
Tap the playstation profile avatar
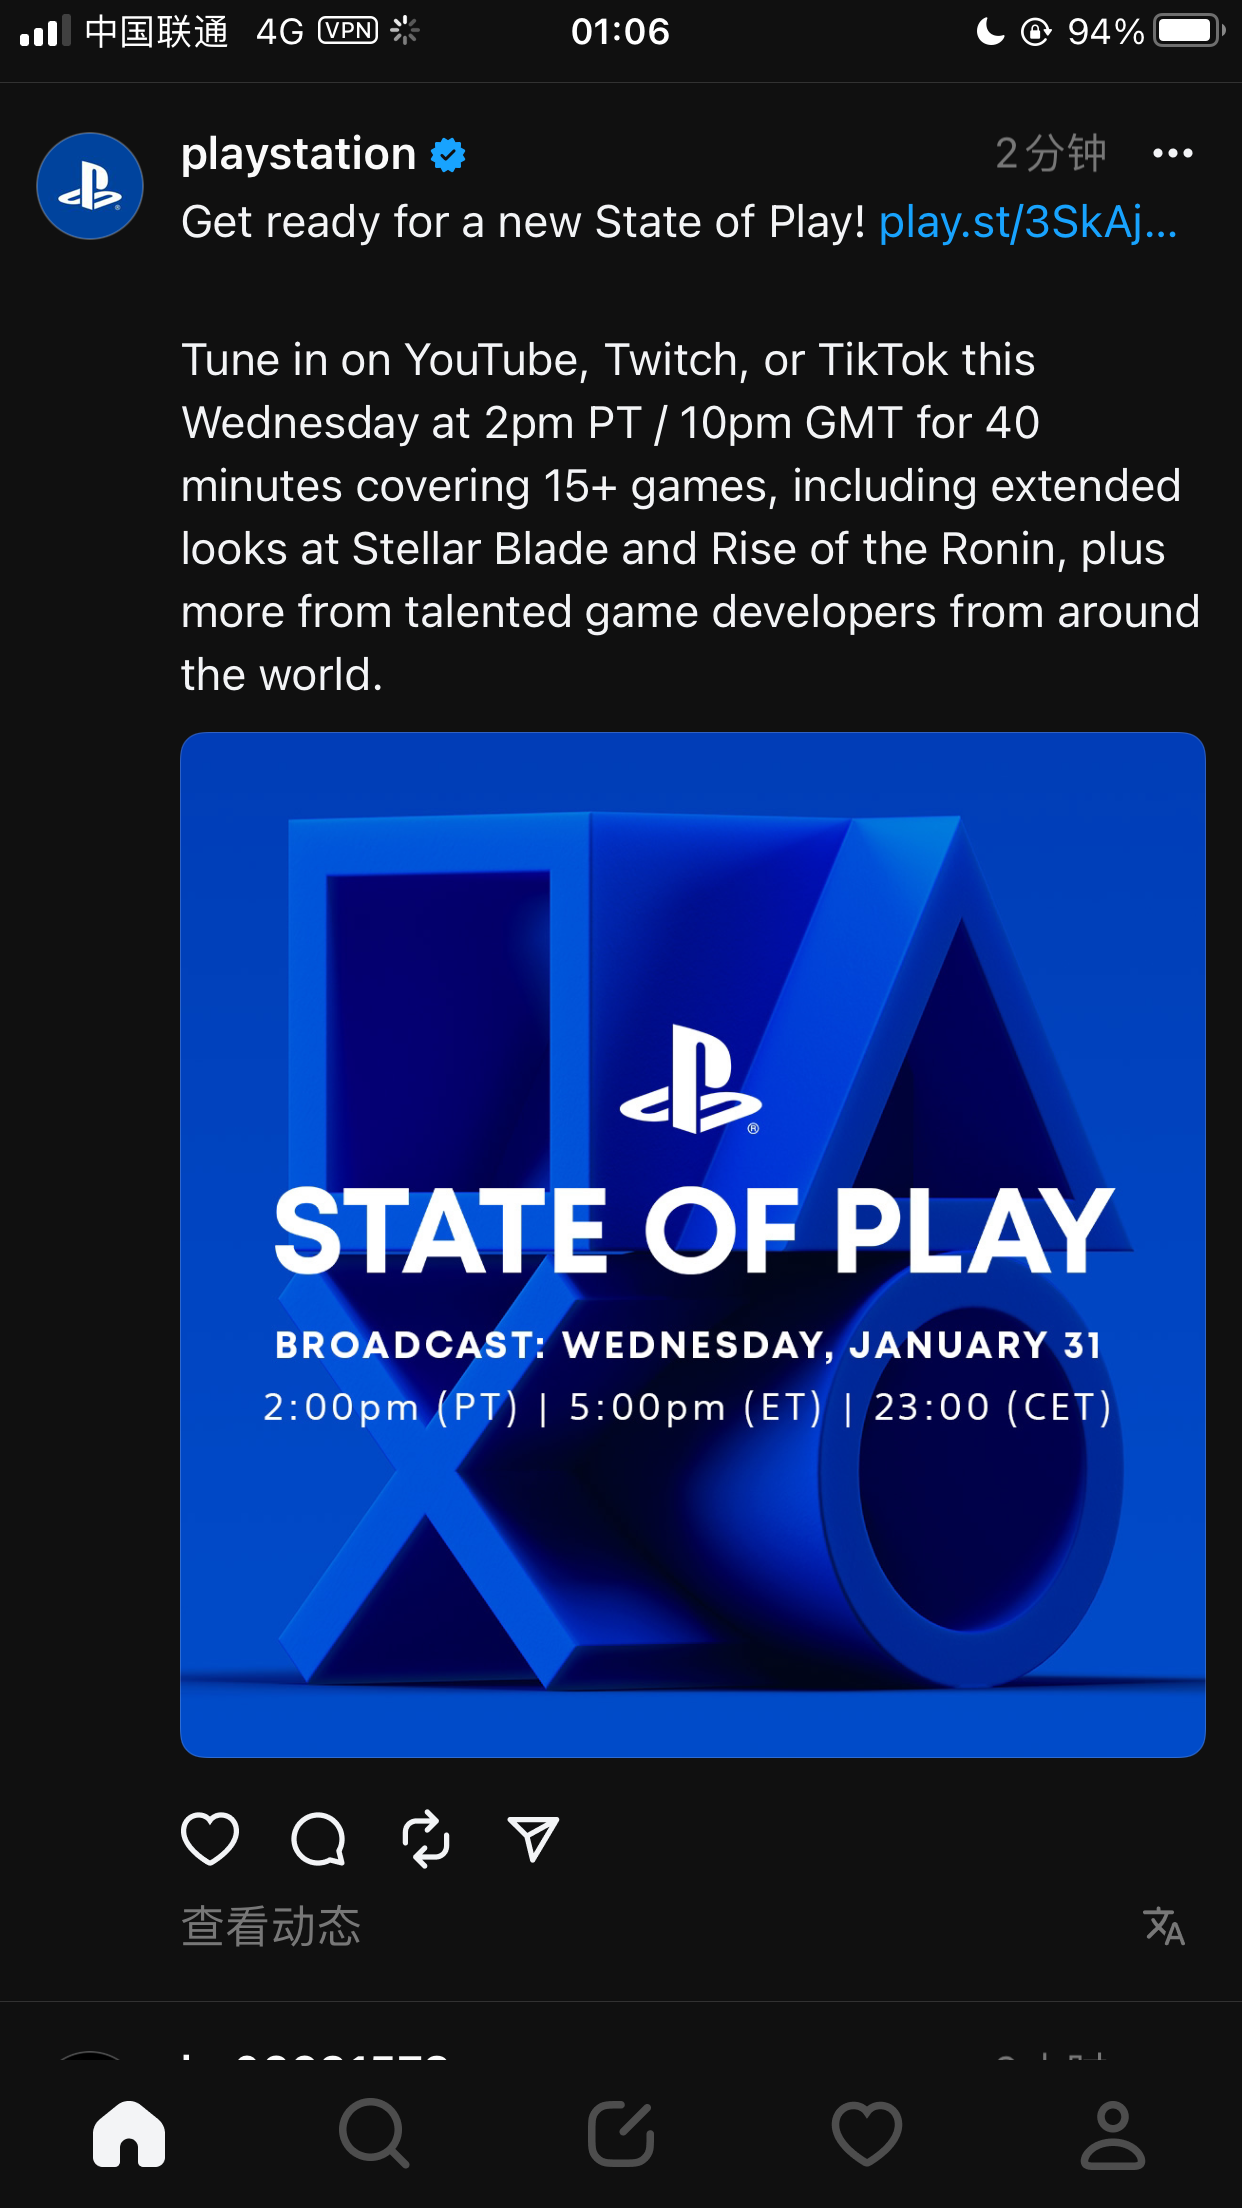[x=90, y=186]
